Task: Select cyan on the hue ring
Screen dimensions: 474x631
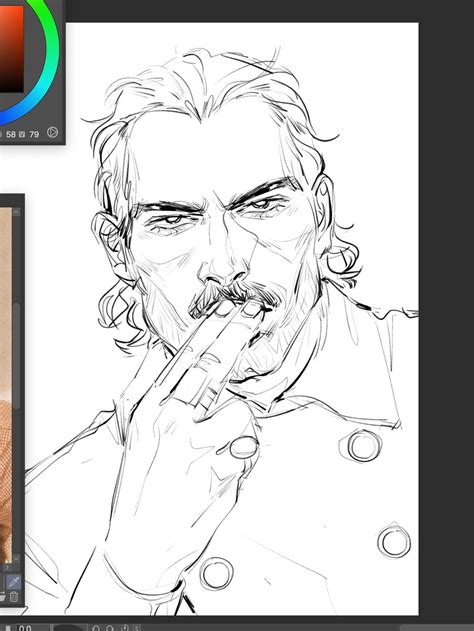Action: coord(45,85)
